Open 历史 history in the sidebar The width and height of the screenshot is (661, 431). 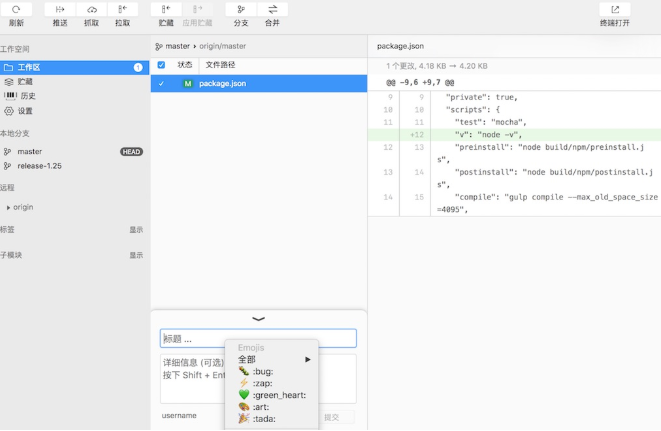click(x=28, y=96)
